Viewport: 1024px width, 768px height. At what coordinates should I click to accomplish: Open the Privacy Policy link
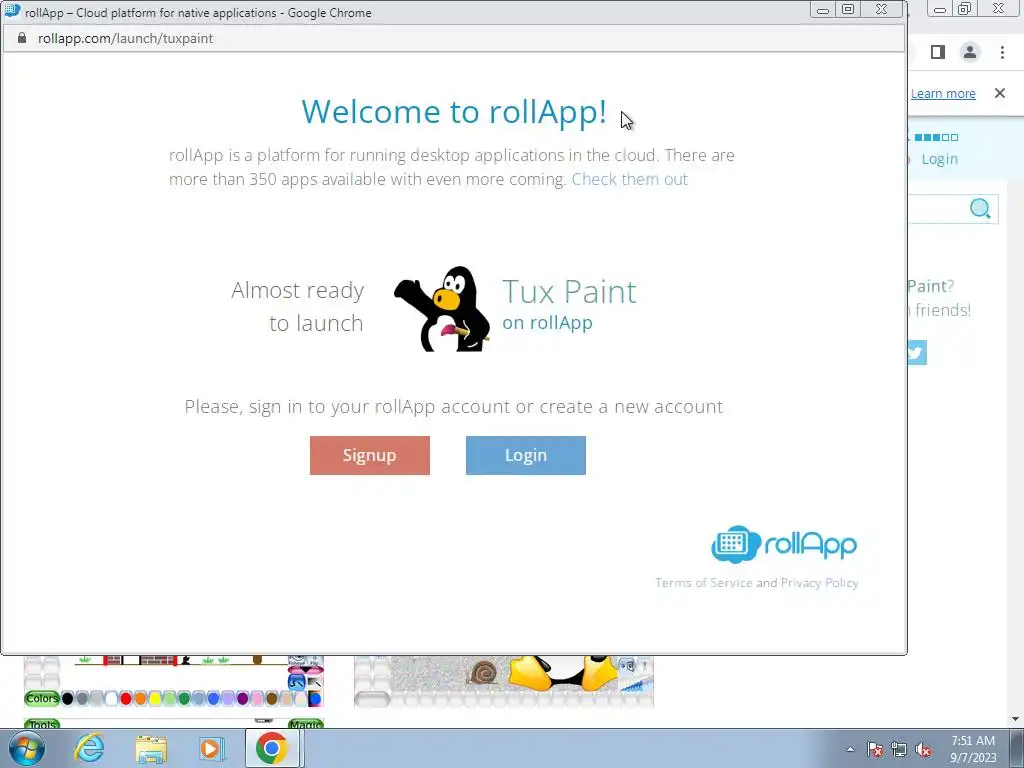pos(820,583)
